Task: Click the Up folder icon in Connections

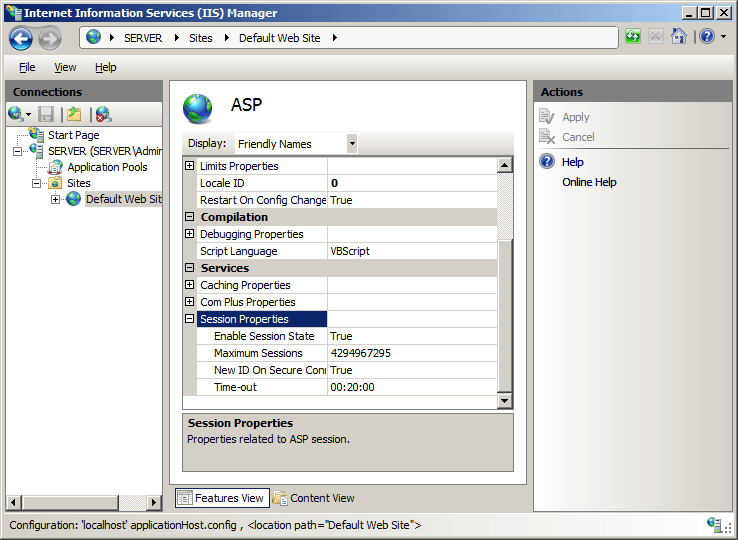Action: coord(74,114)
